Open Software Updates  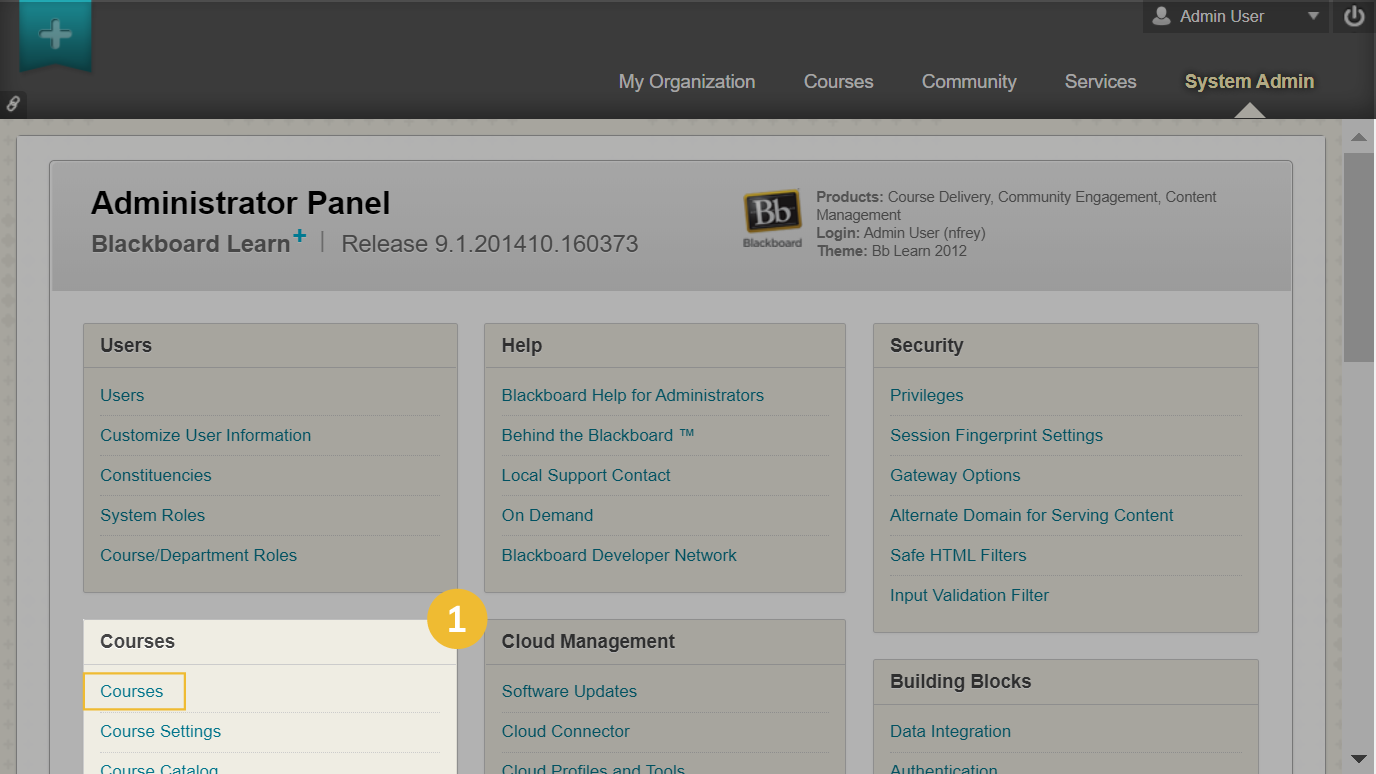[x=569, y=692]
